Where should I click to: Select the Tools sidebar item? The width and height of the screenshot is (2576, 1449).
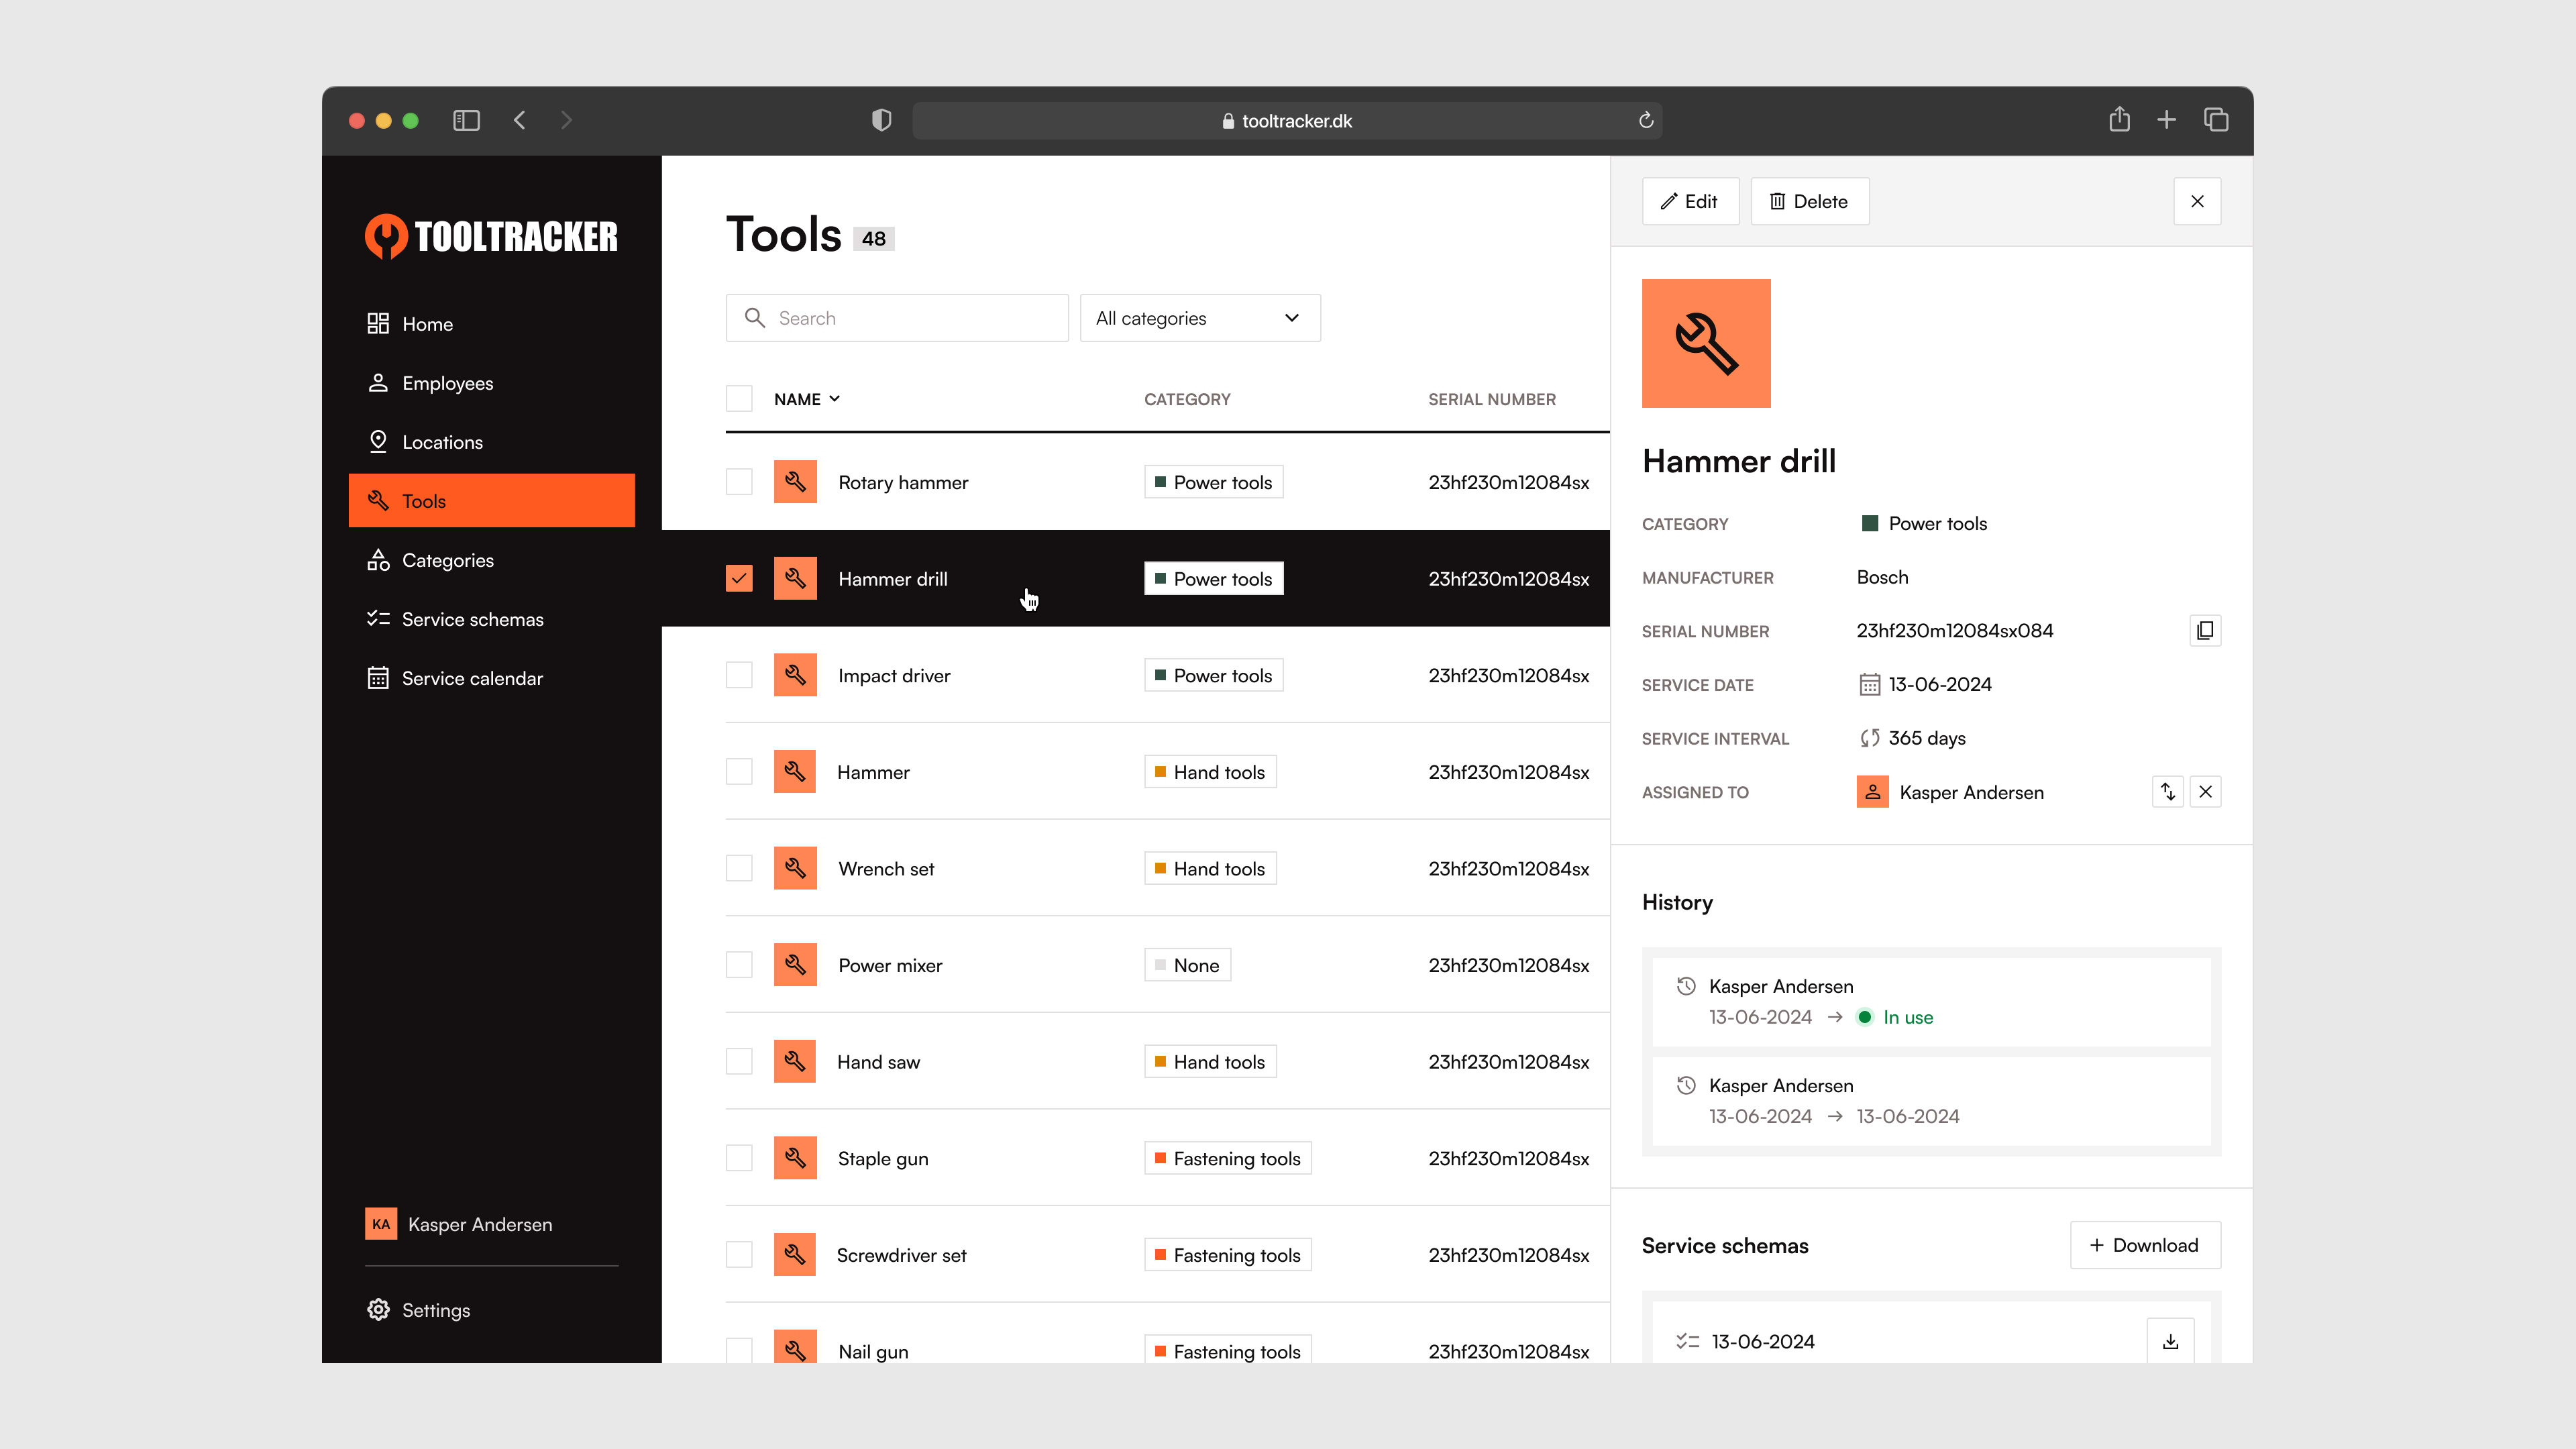point(491,500)
